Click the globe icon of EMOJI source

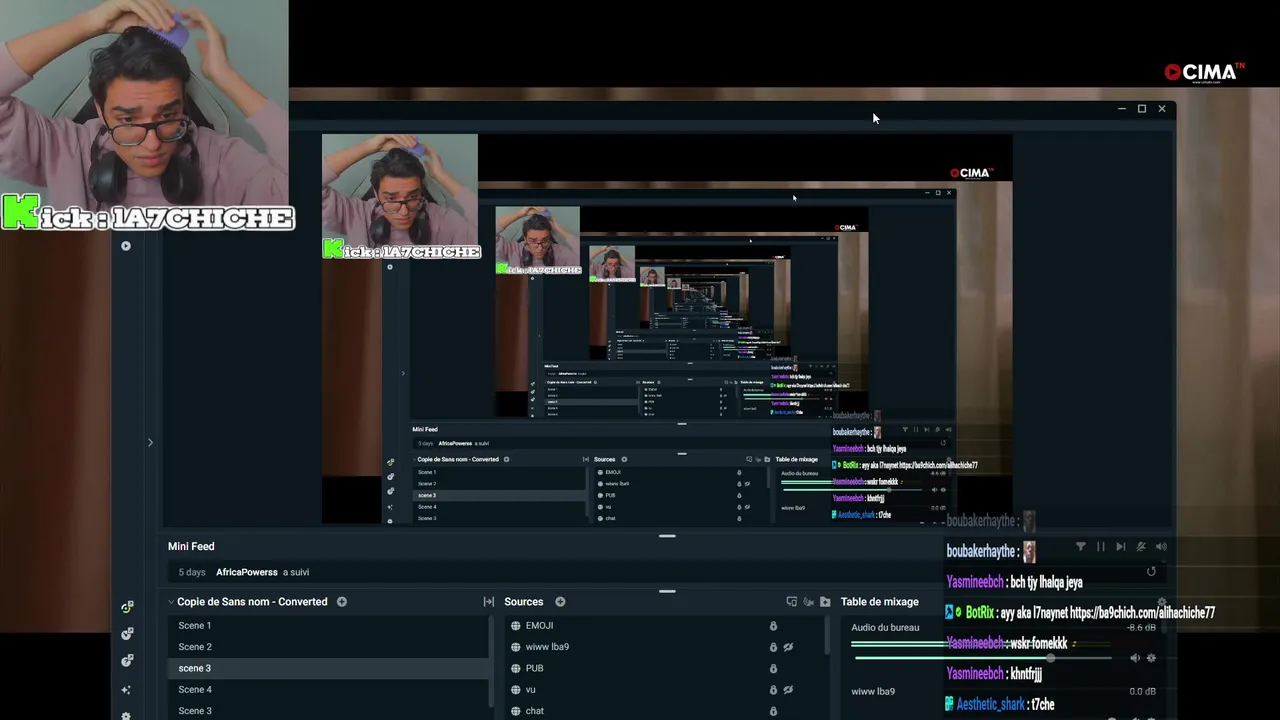pyautogui.click(x=516, y=626)
